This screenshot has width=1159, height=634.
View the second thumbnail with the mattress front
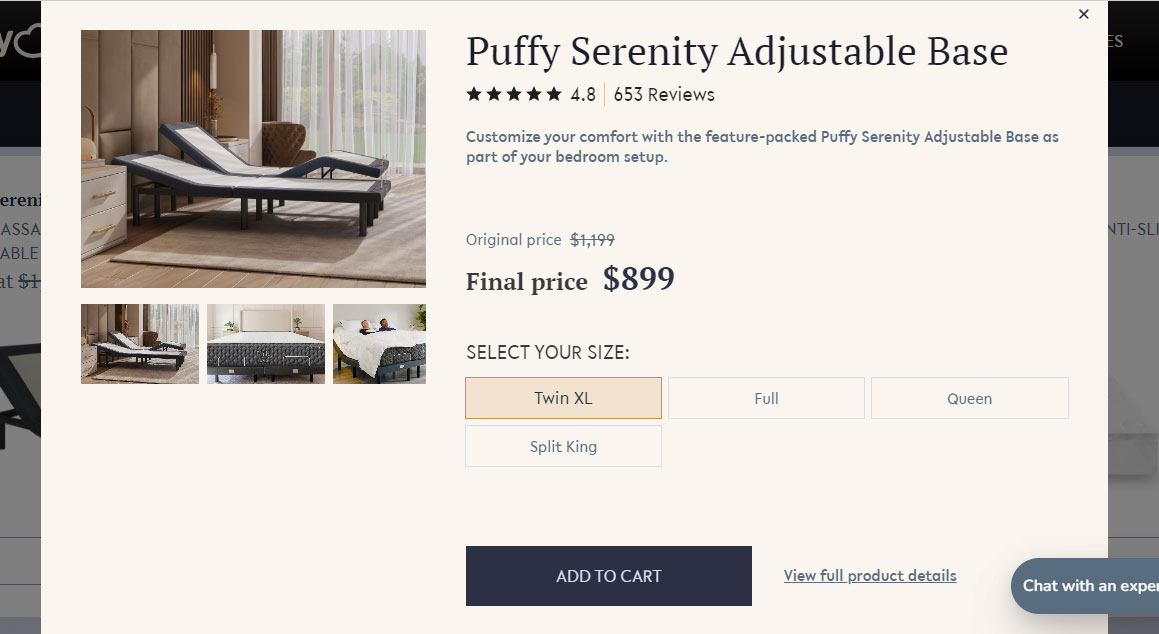coord(266,344)
